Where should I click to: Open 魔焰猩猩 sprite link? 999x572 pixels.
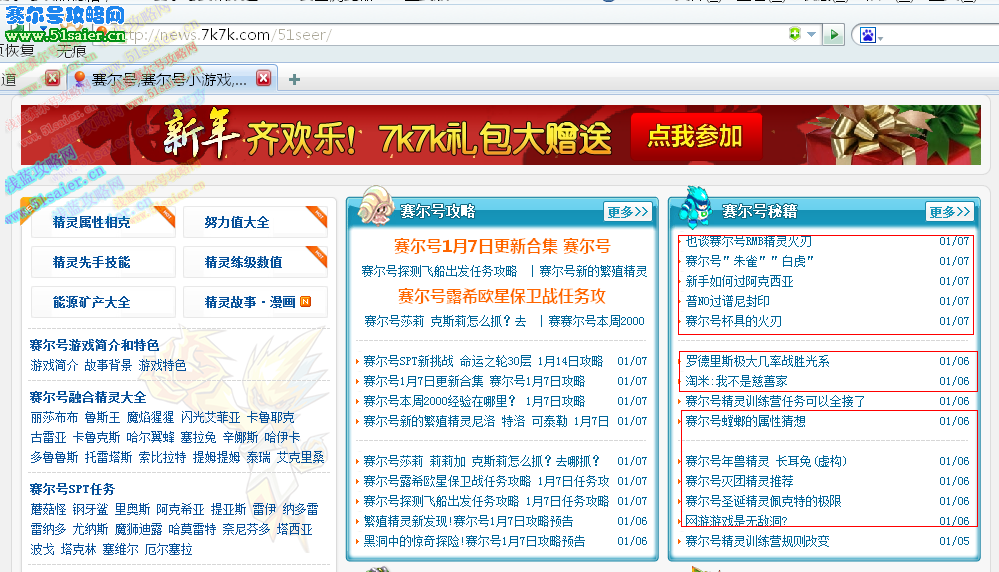click(x=150, y=418)
